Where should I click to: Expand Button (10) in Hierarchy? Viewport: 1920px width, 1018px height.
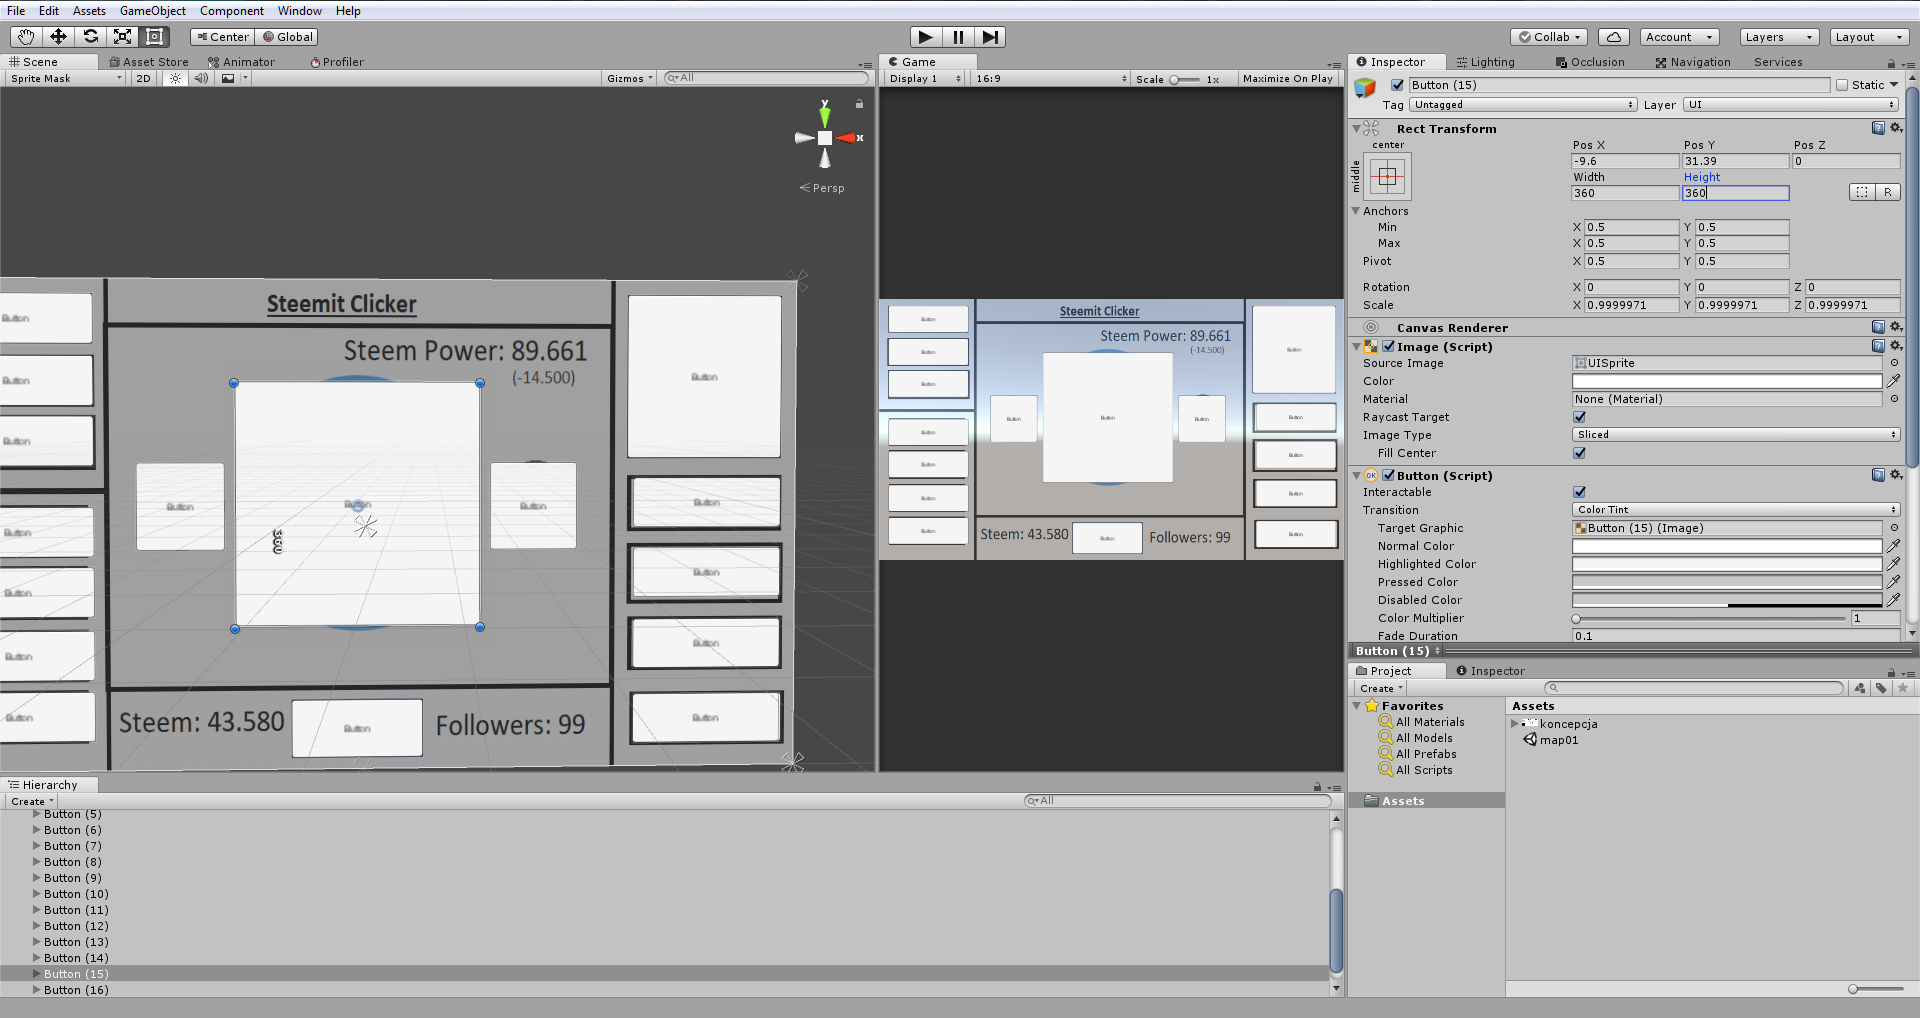37,894
